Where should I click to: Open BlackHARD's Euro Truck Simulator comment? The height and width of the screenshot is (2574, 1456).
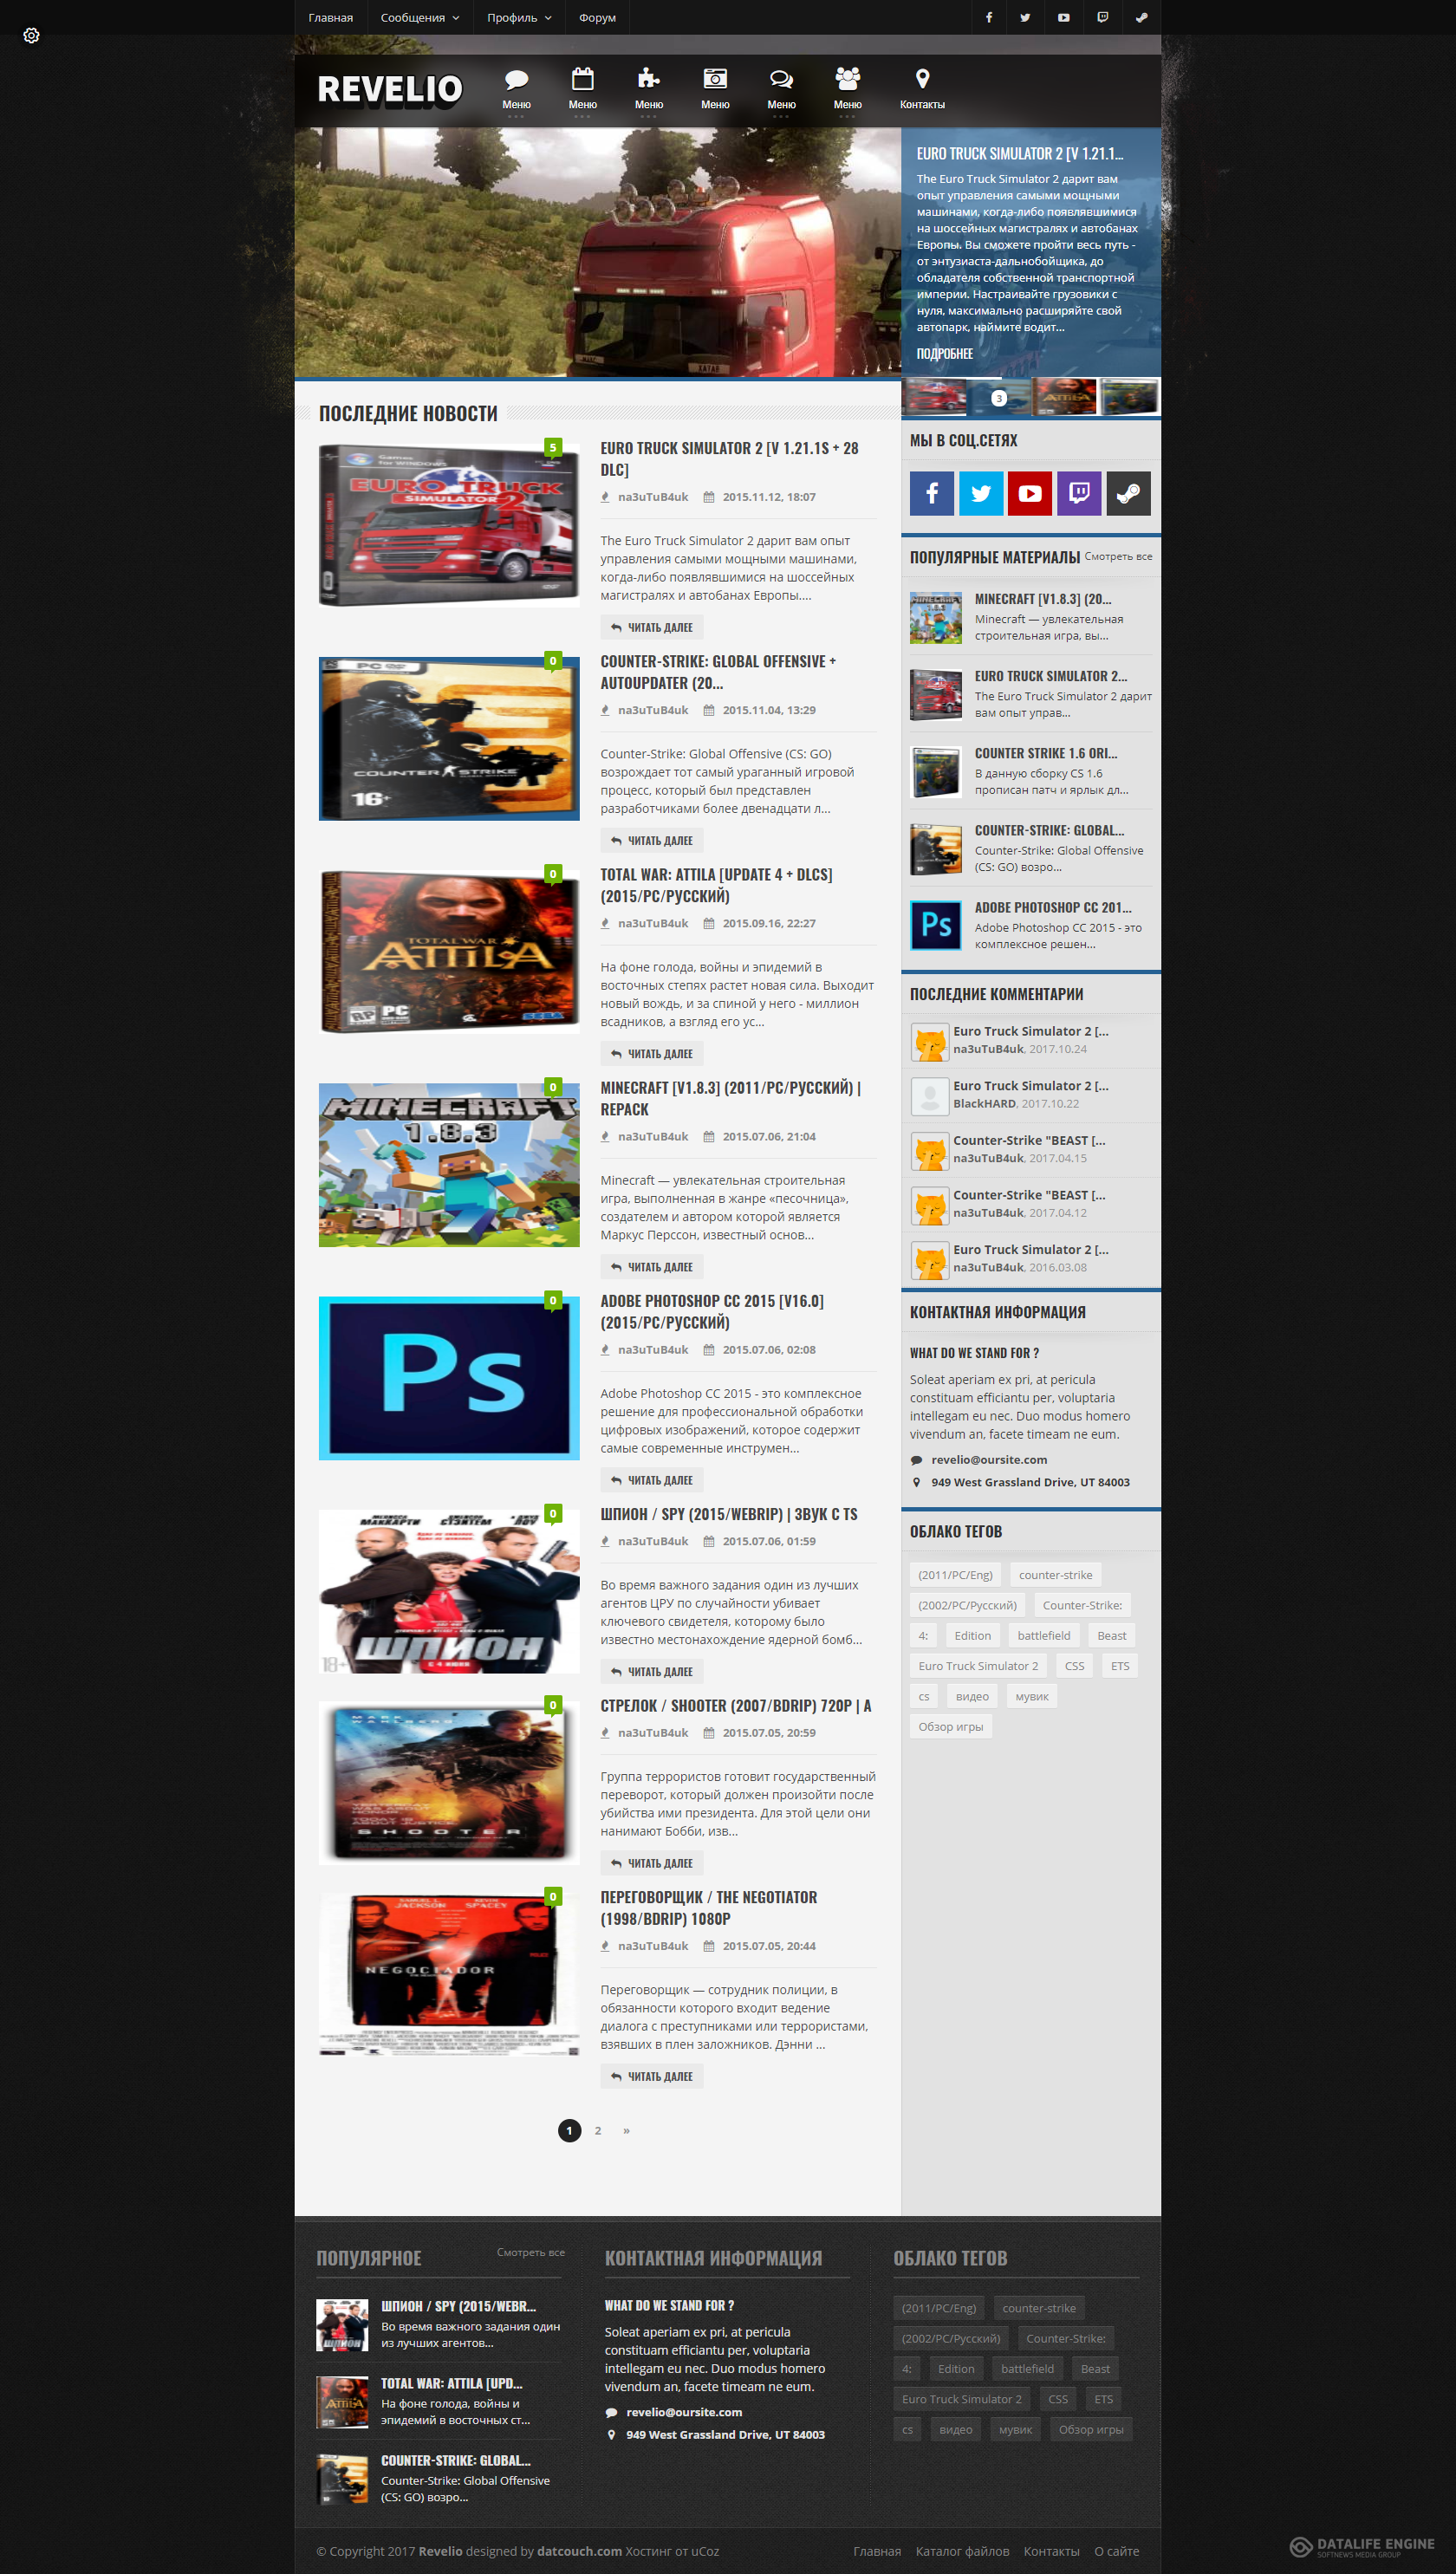pyautogui.click(x=1030, y=1085)
